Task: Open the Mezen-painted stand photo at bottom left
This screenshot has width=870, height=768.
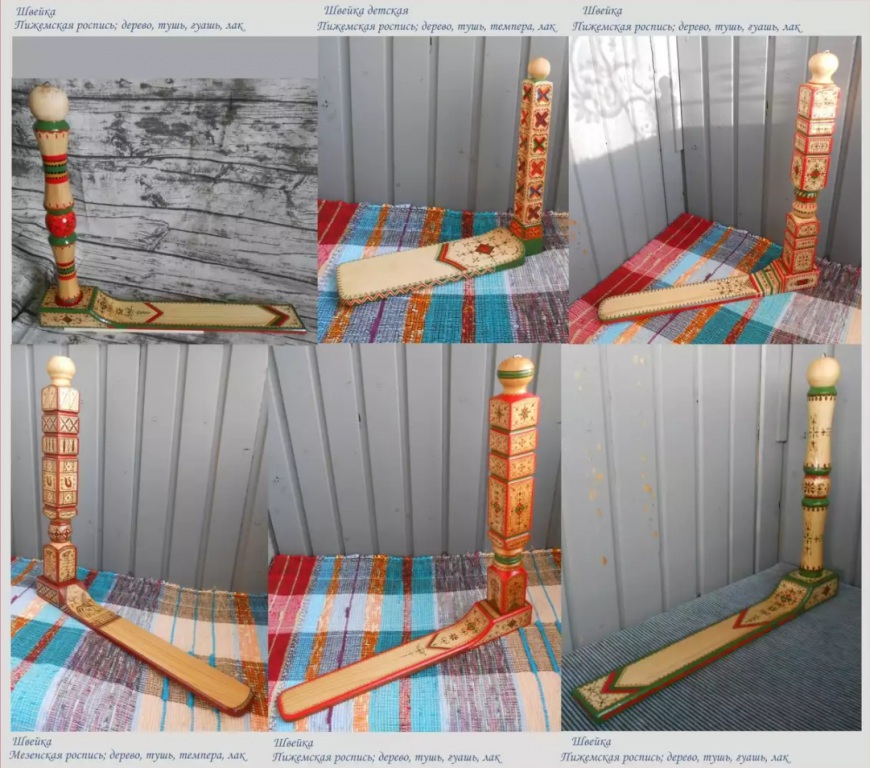Action: [139, 537]
